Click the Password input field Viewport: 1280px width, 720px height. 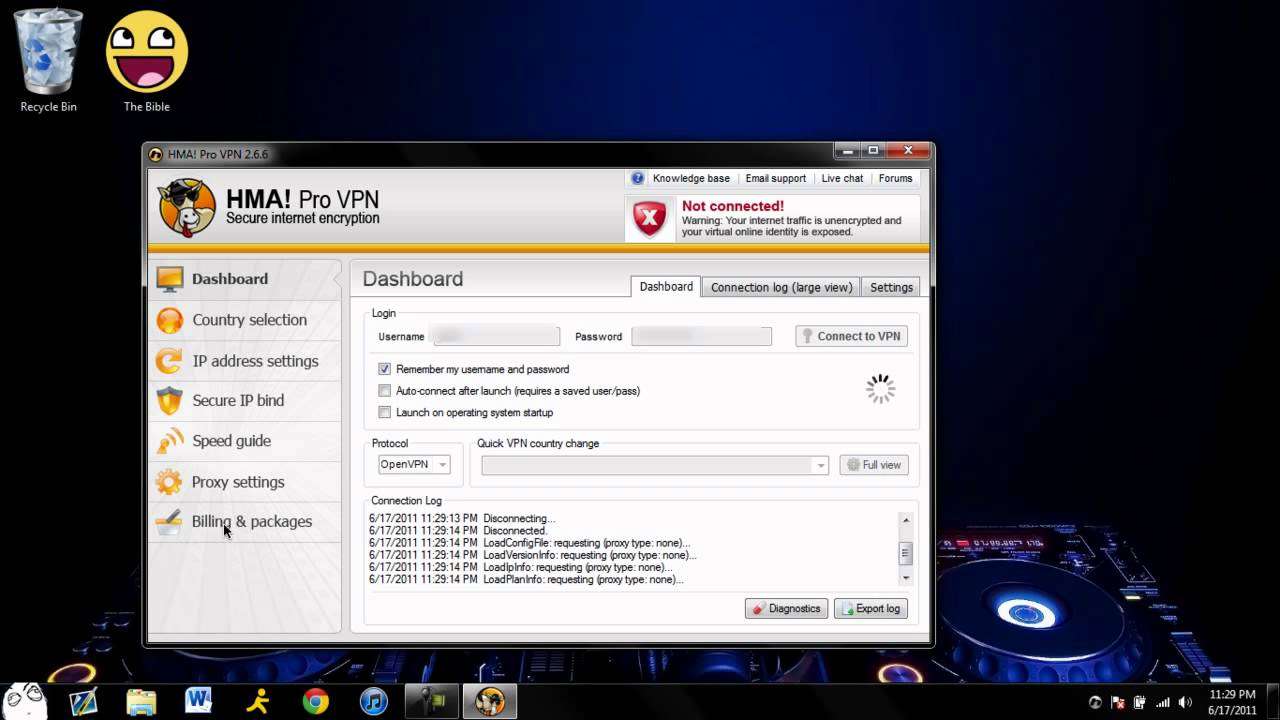coord(701,336)
